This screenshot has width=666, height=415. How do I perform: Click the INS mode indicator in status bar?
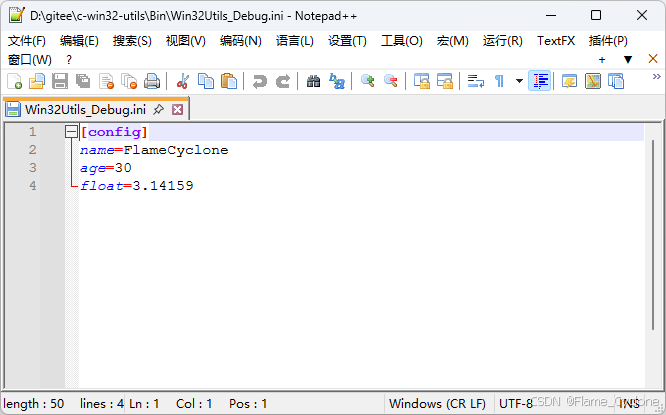(x=629, y=403)
